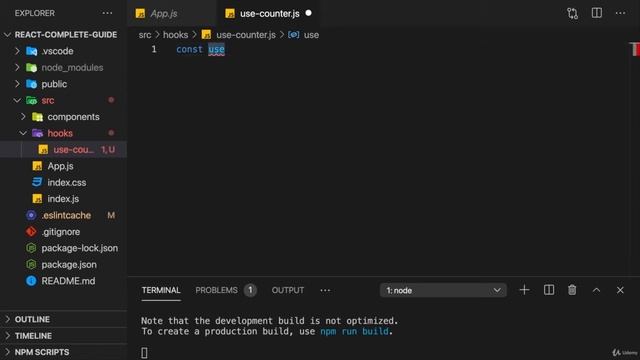Click the README.md info icon
640x360 pixels.
point(31,281)
